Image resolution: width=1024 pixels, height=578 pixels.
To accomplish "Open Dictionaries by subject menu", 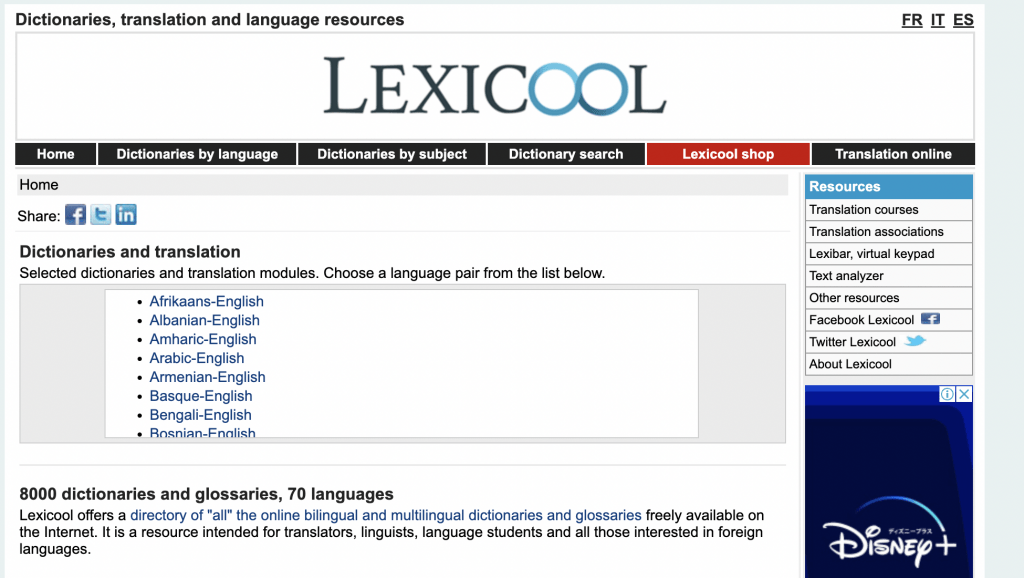I will point(392,154).
